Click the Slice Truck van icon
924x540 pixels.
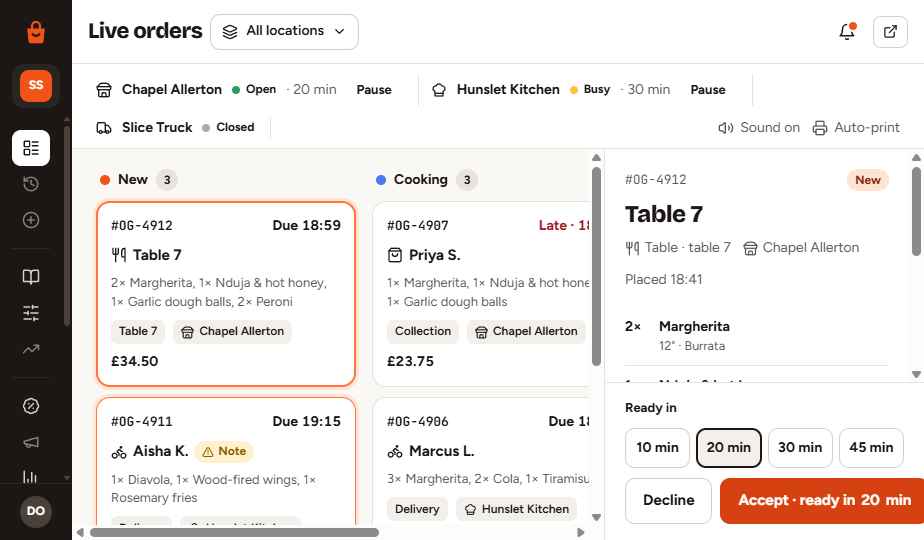pos(104,127)
